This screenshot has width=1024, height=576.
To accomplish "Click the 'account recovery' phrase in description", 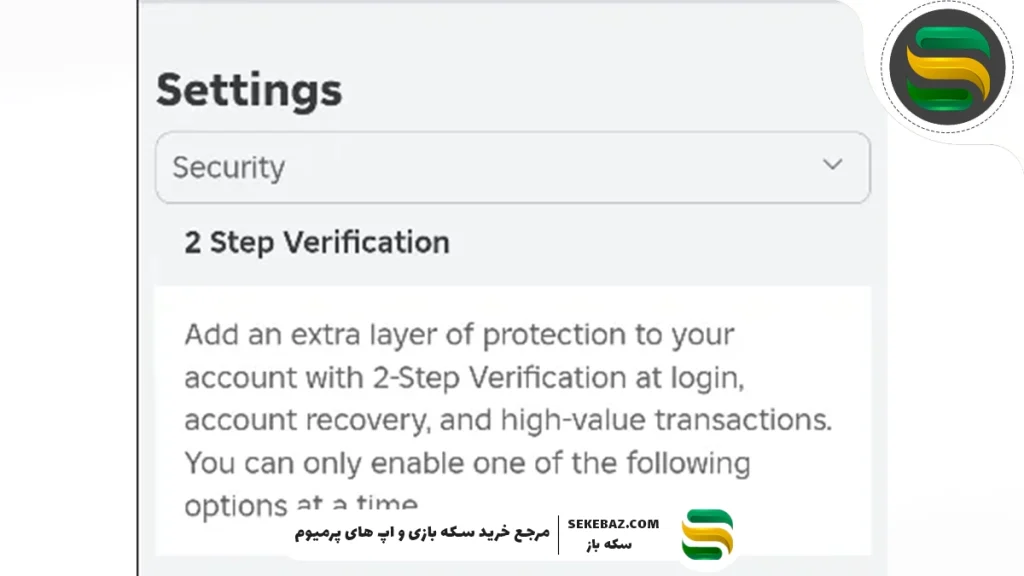I will point(305,420).
